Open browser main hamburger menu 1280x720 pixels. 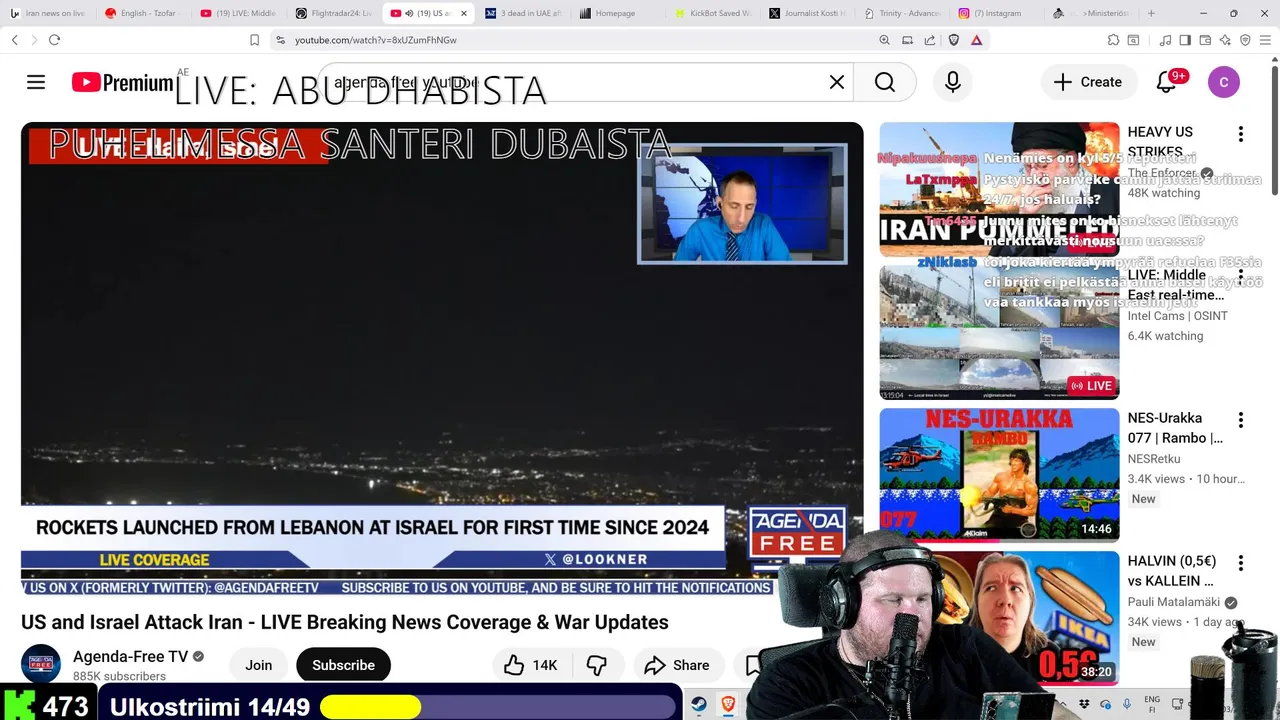point(1265,40)
